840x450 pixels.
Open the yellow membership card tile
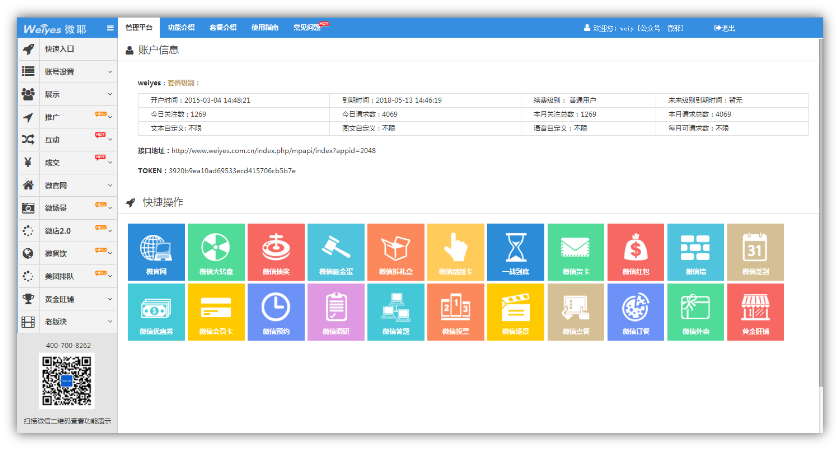216,312
